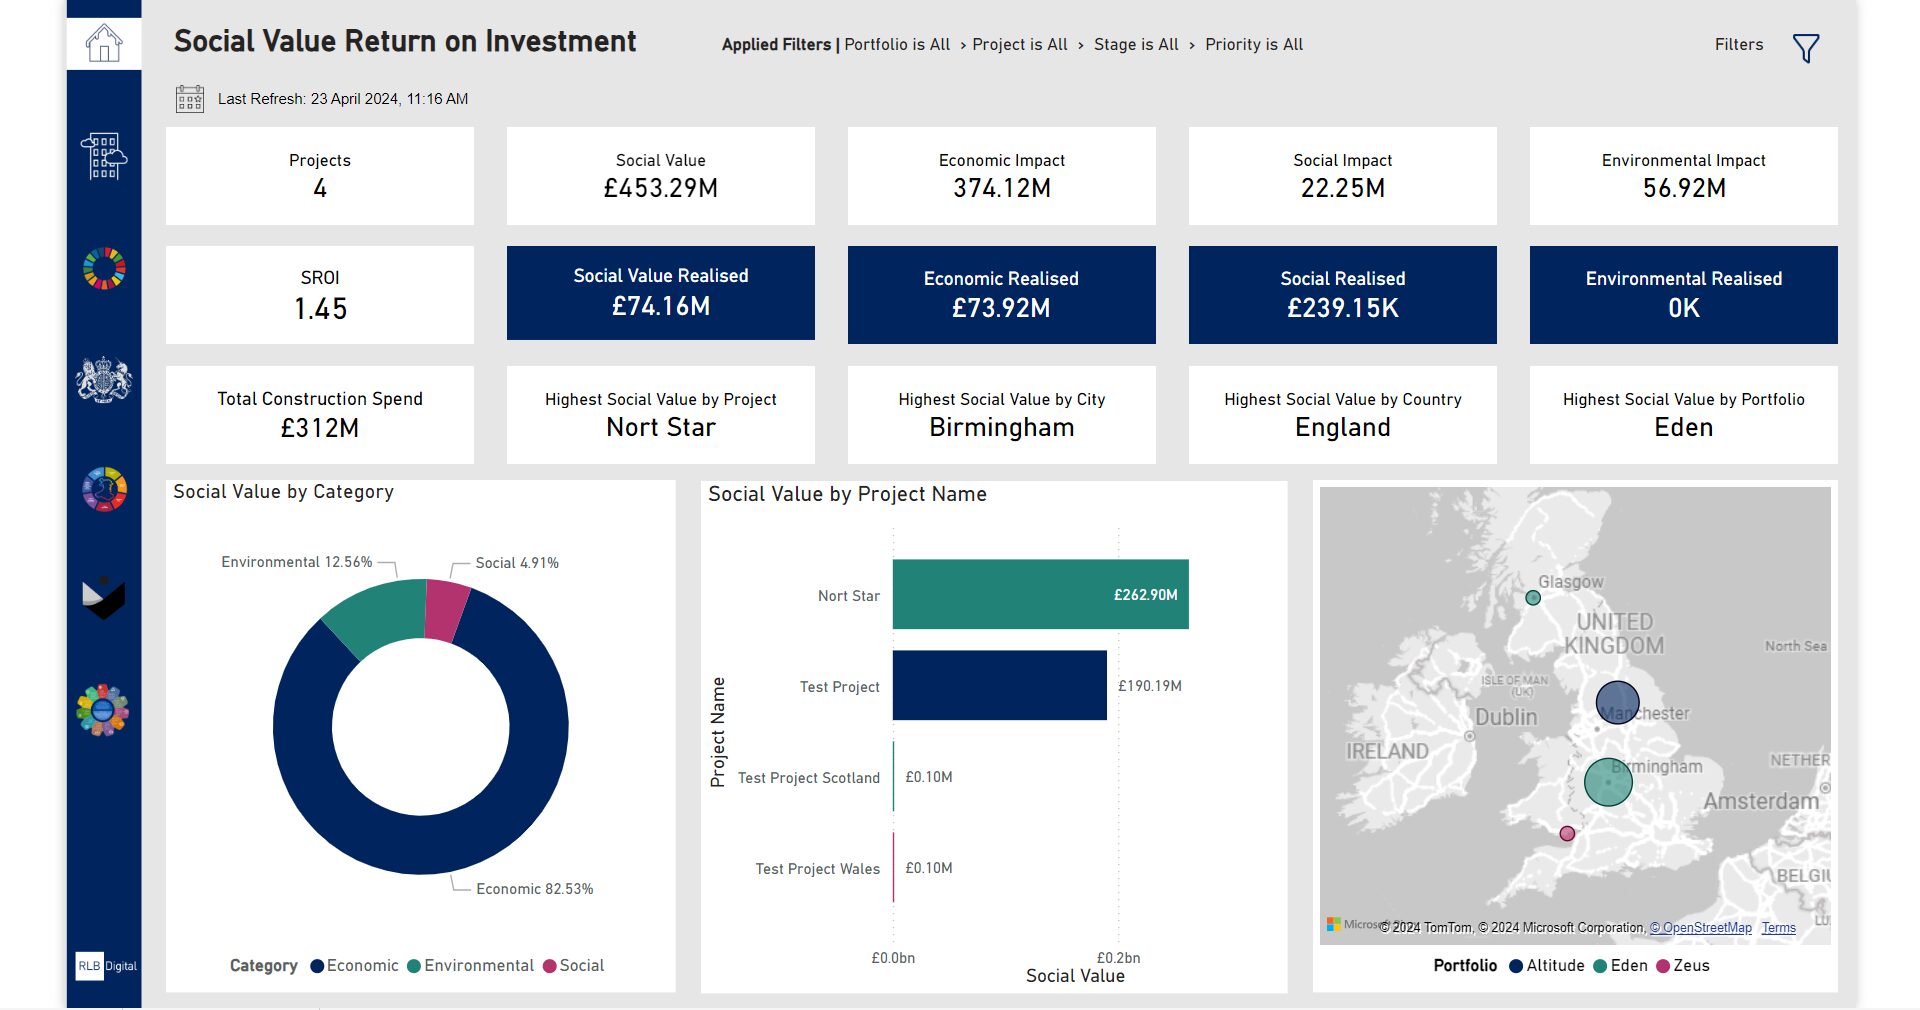The height and width of the screenshot is (1010, 1920).
Task: Expand the Portfolio is All filter
Action: pos(897,44)
